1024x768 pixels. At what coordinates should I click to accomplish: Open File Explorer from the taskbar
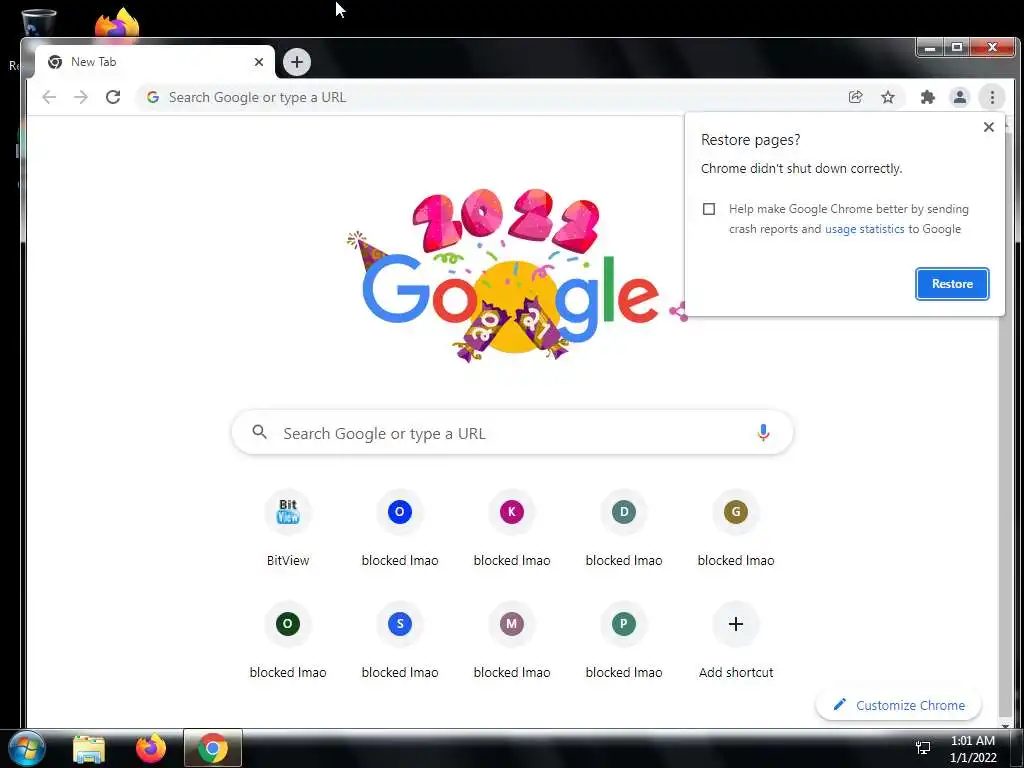pos(89,748)
